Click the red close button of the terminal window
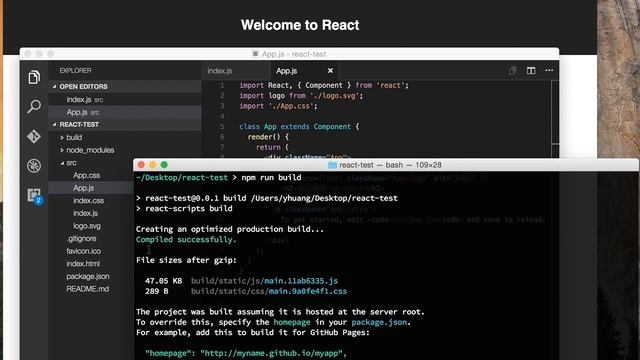The width and height of the screenshot is (640, 360). tap(141, 165)
